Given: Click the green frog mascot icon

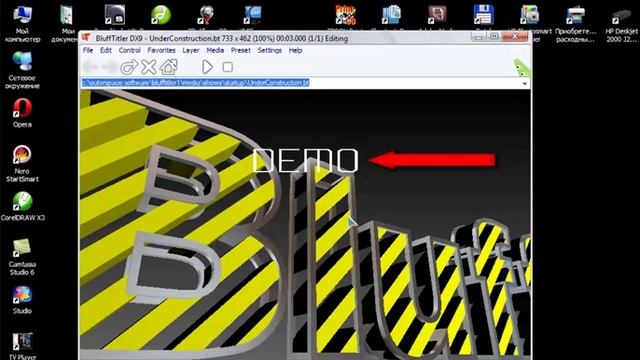Looking at the screenshot, I should point(521,67).
